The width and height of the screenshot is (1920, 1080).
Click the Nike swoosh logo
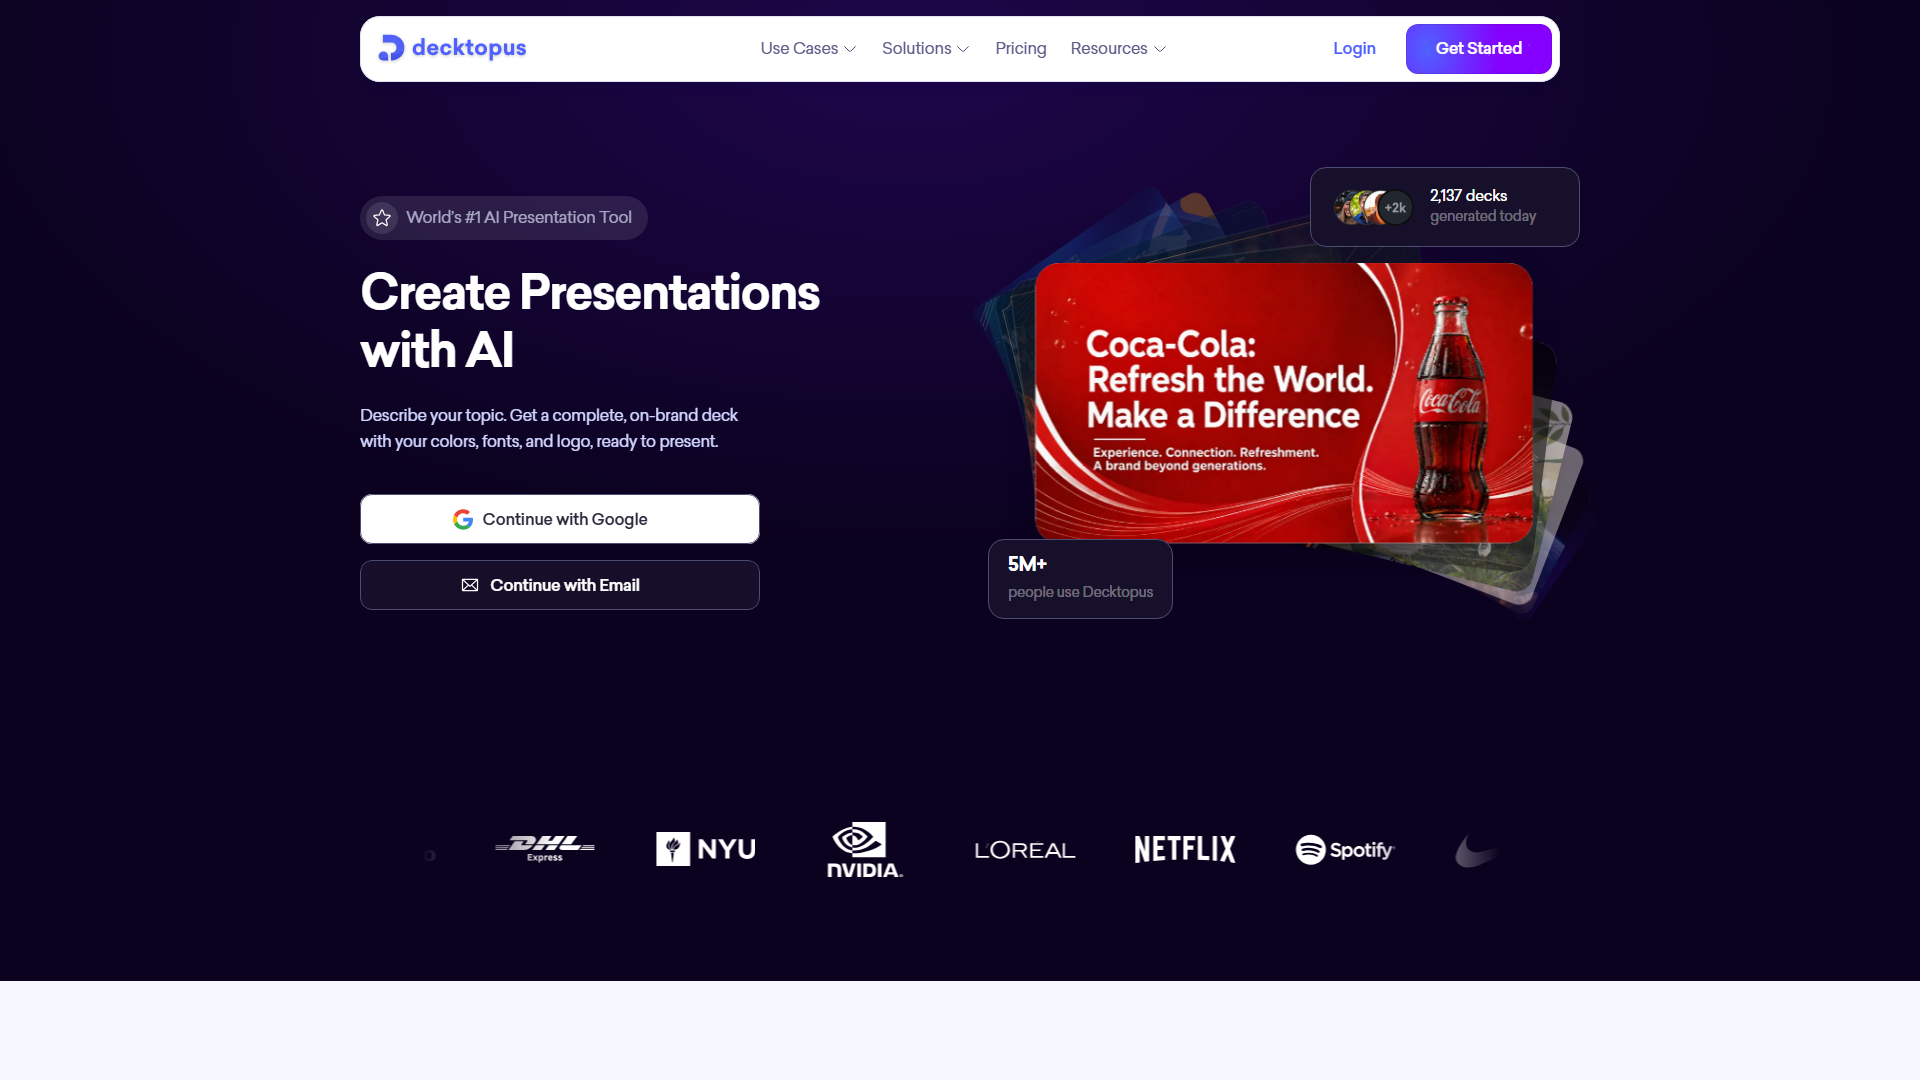tap(1476, 851)
